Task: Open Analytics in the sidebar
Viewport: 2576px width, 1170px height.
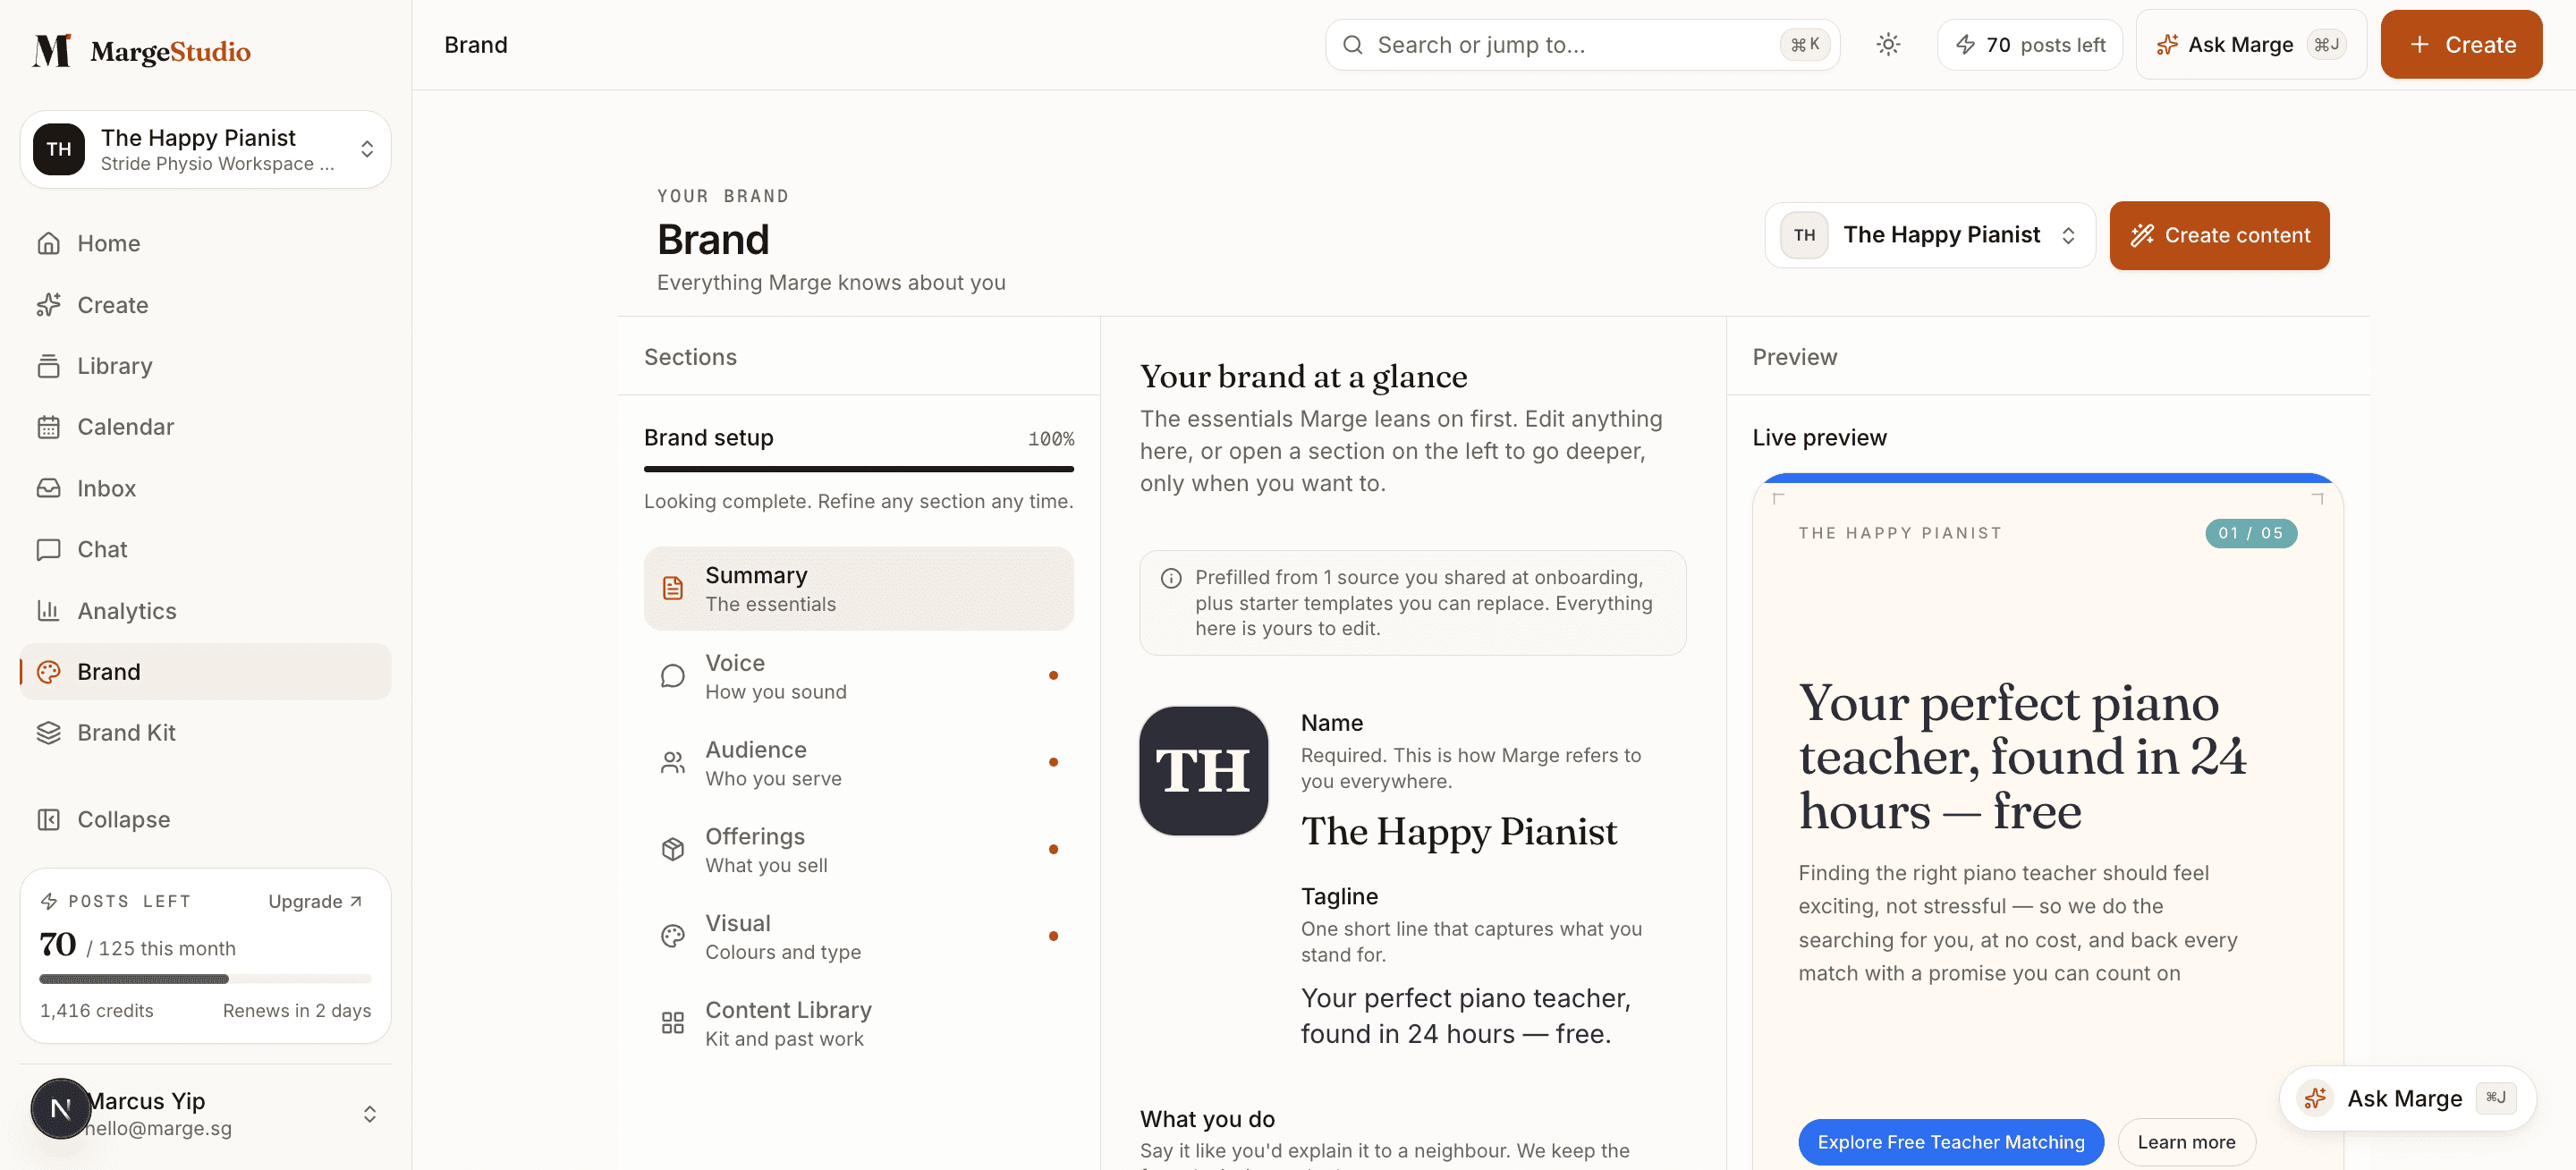Action: (x=205, y=610)
